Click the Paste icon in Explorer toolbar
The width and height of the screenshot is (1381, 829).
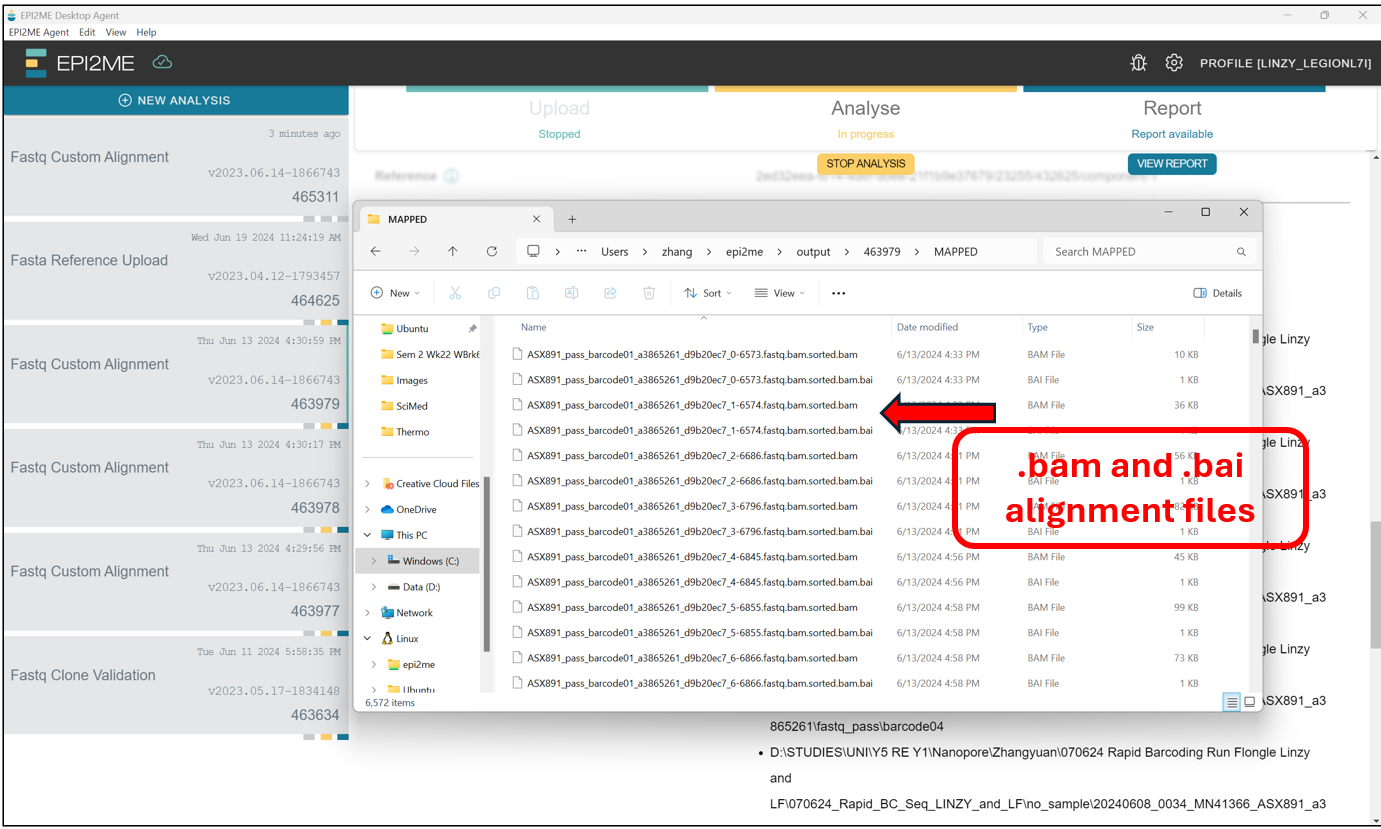pos(533,293)
